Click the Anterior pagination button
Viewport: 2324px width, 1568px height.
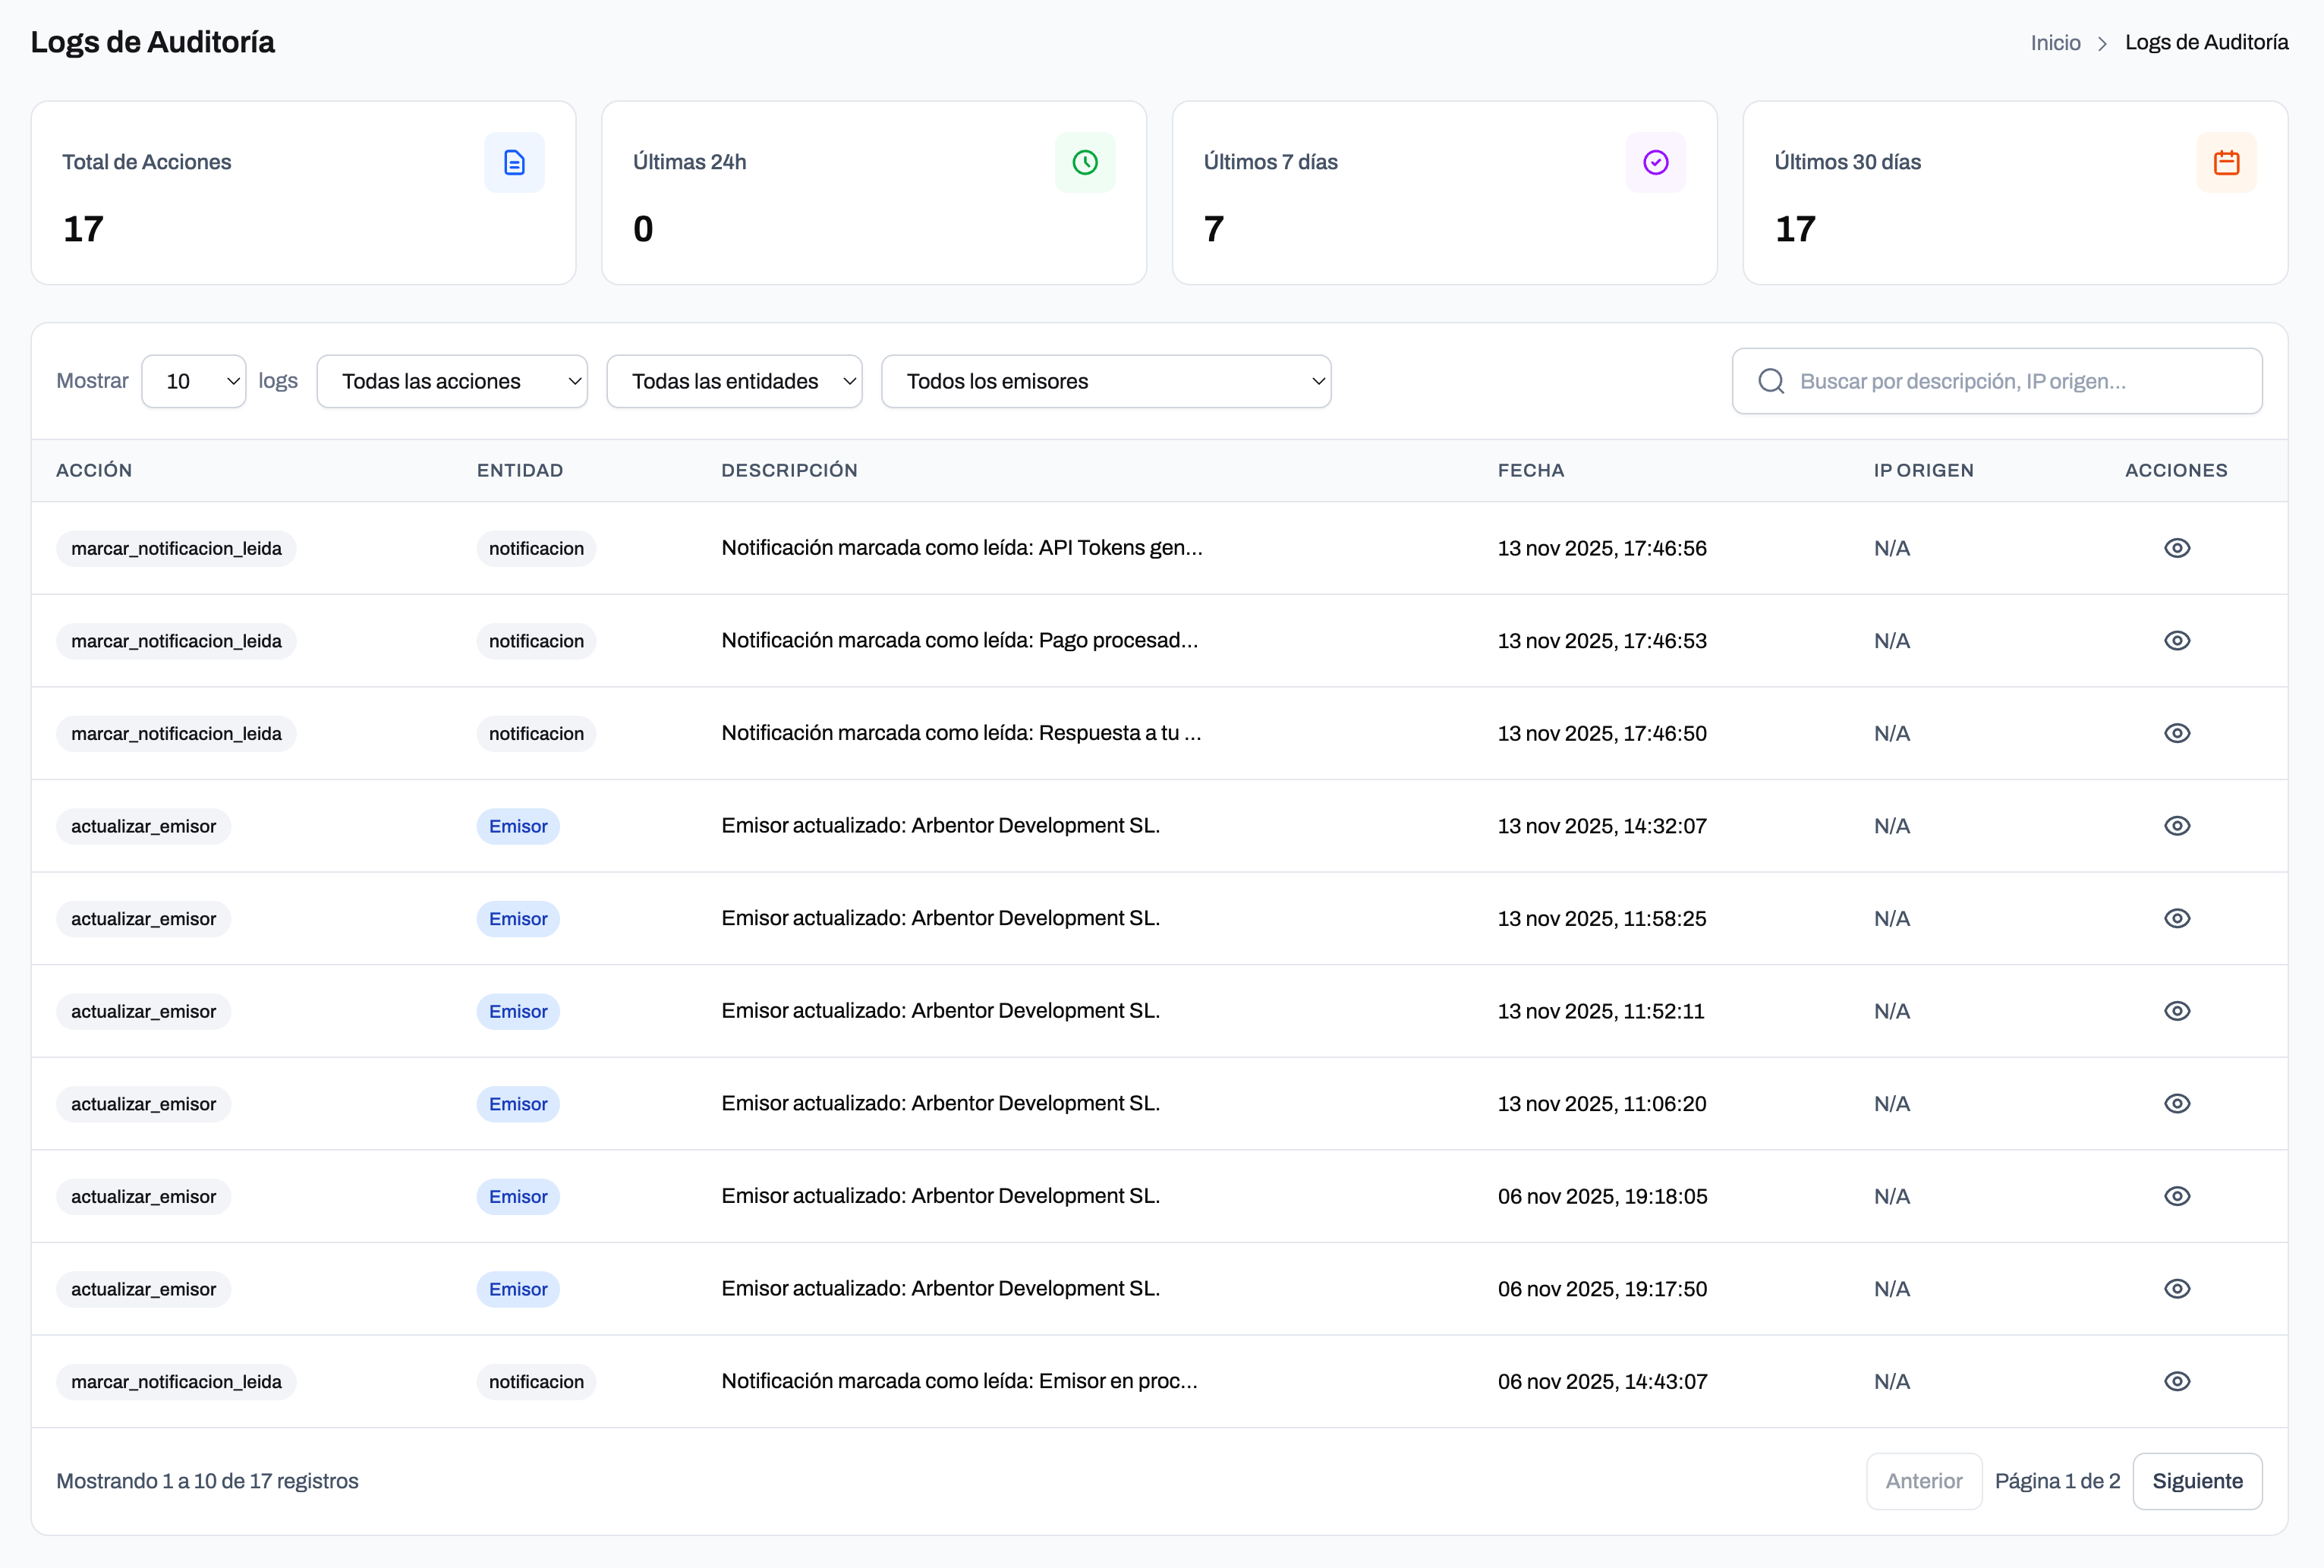[1923, 1481]
